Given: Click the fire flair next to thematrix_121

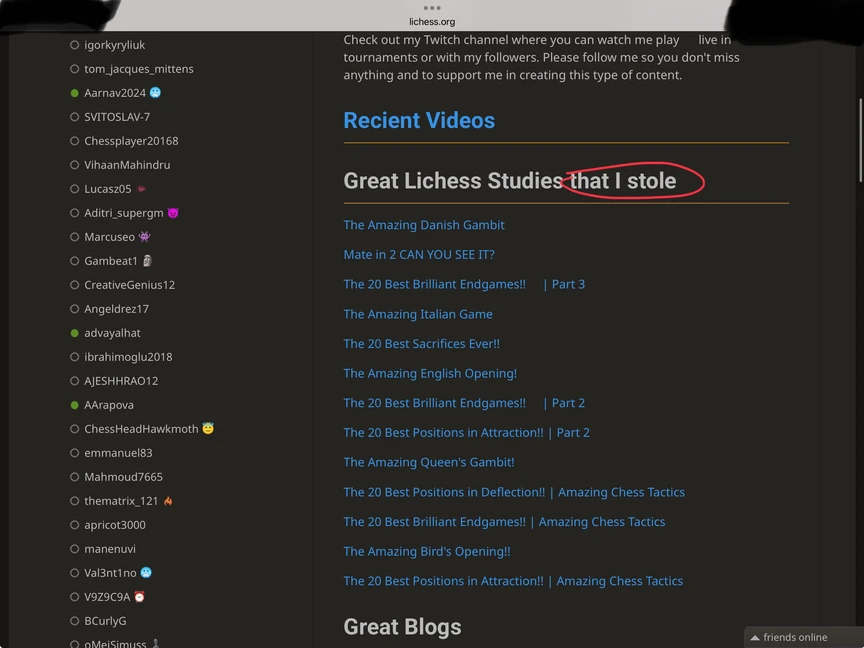Looking at the screenshot, I should coord(168,501).
